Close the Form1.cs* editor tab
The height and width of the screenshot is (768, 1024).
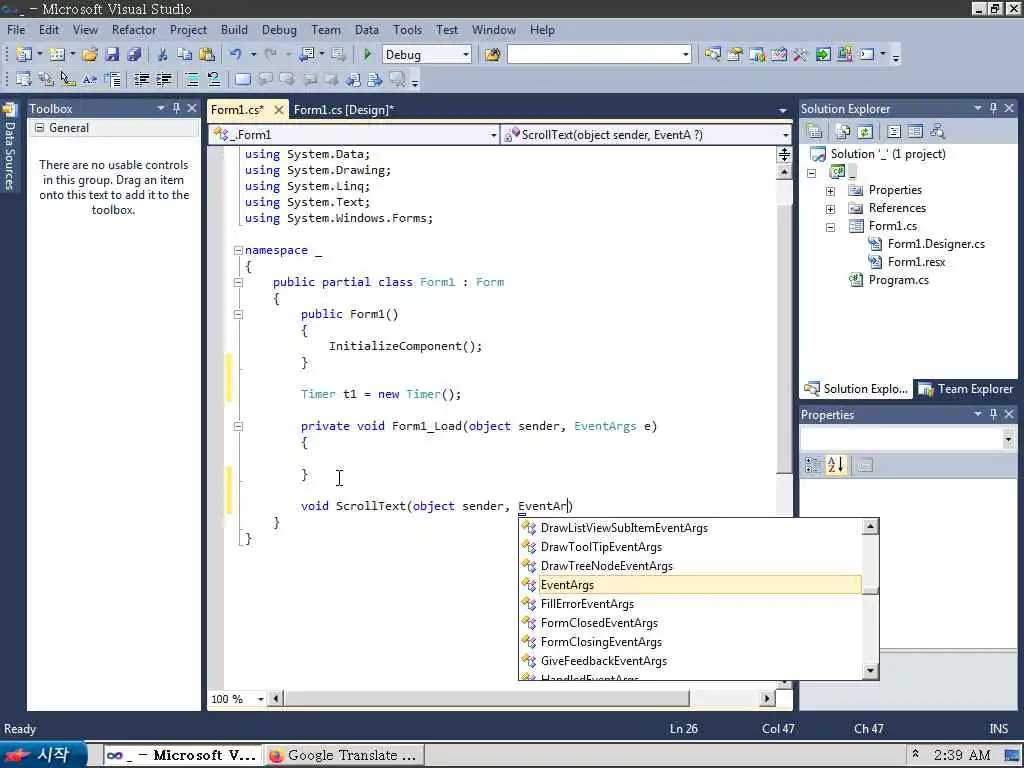pos(278,110)
